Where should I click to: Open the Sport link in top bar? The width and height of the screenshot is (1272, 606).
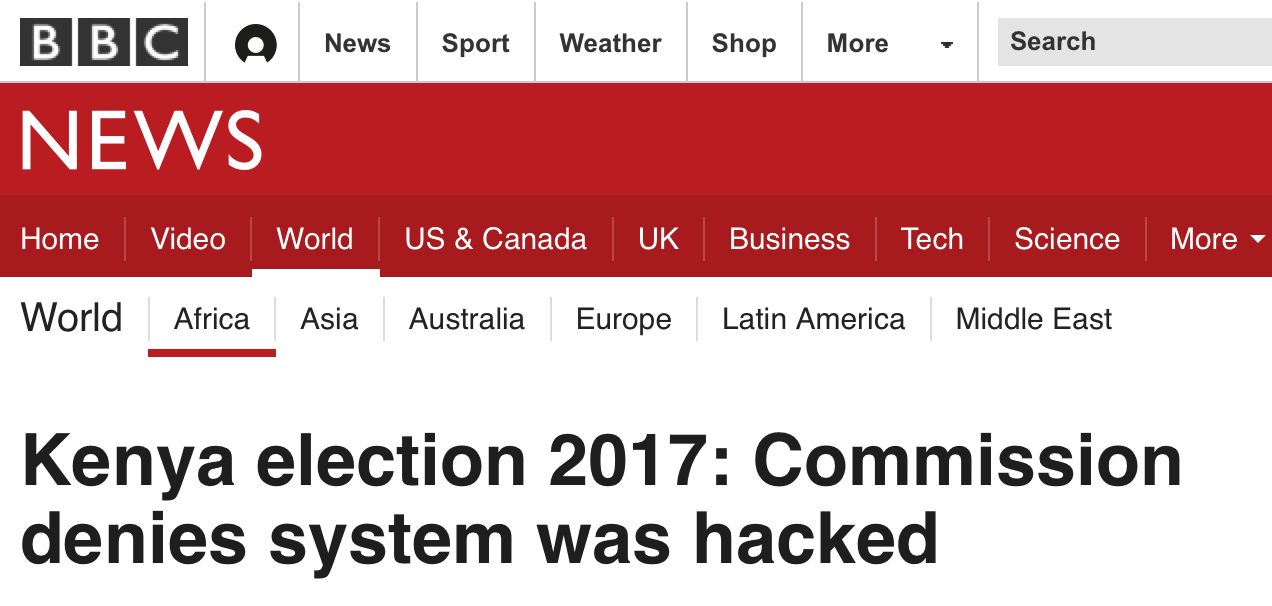pyautogui.click(x=476, y=44)
